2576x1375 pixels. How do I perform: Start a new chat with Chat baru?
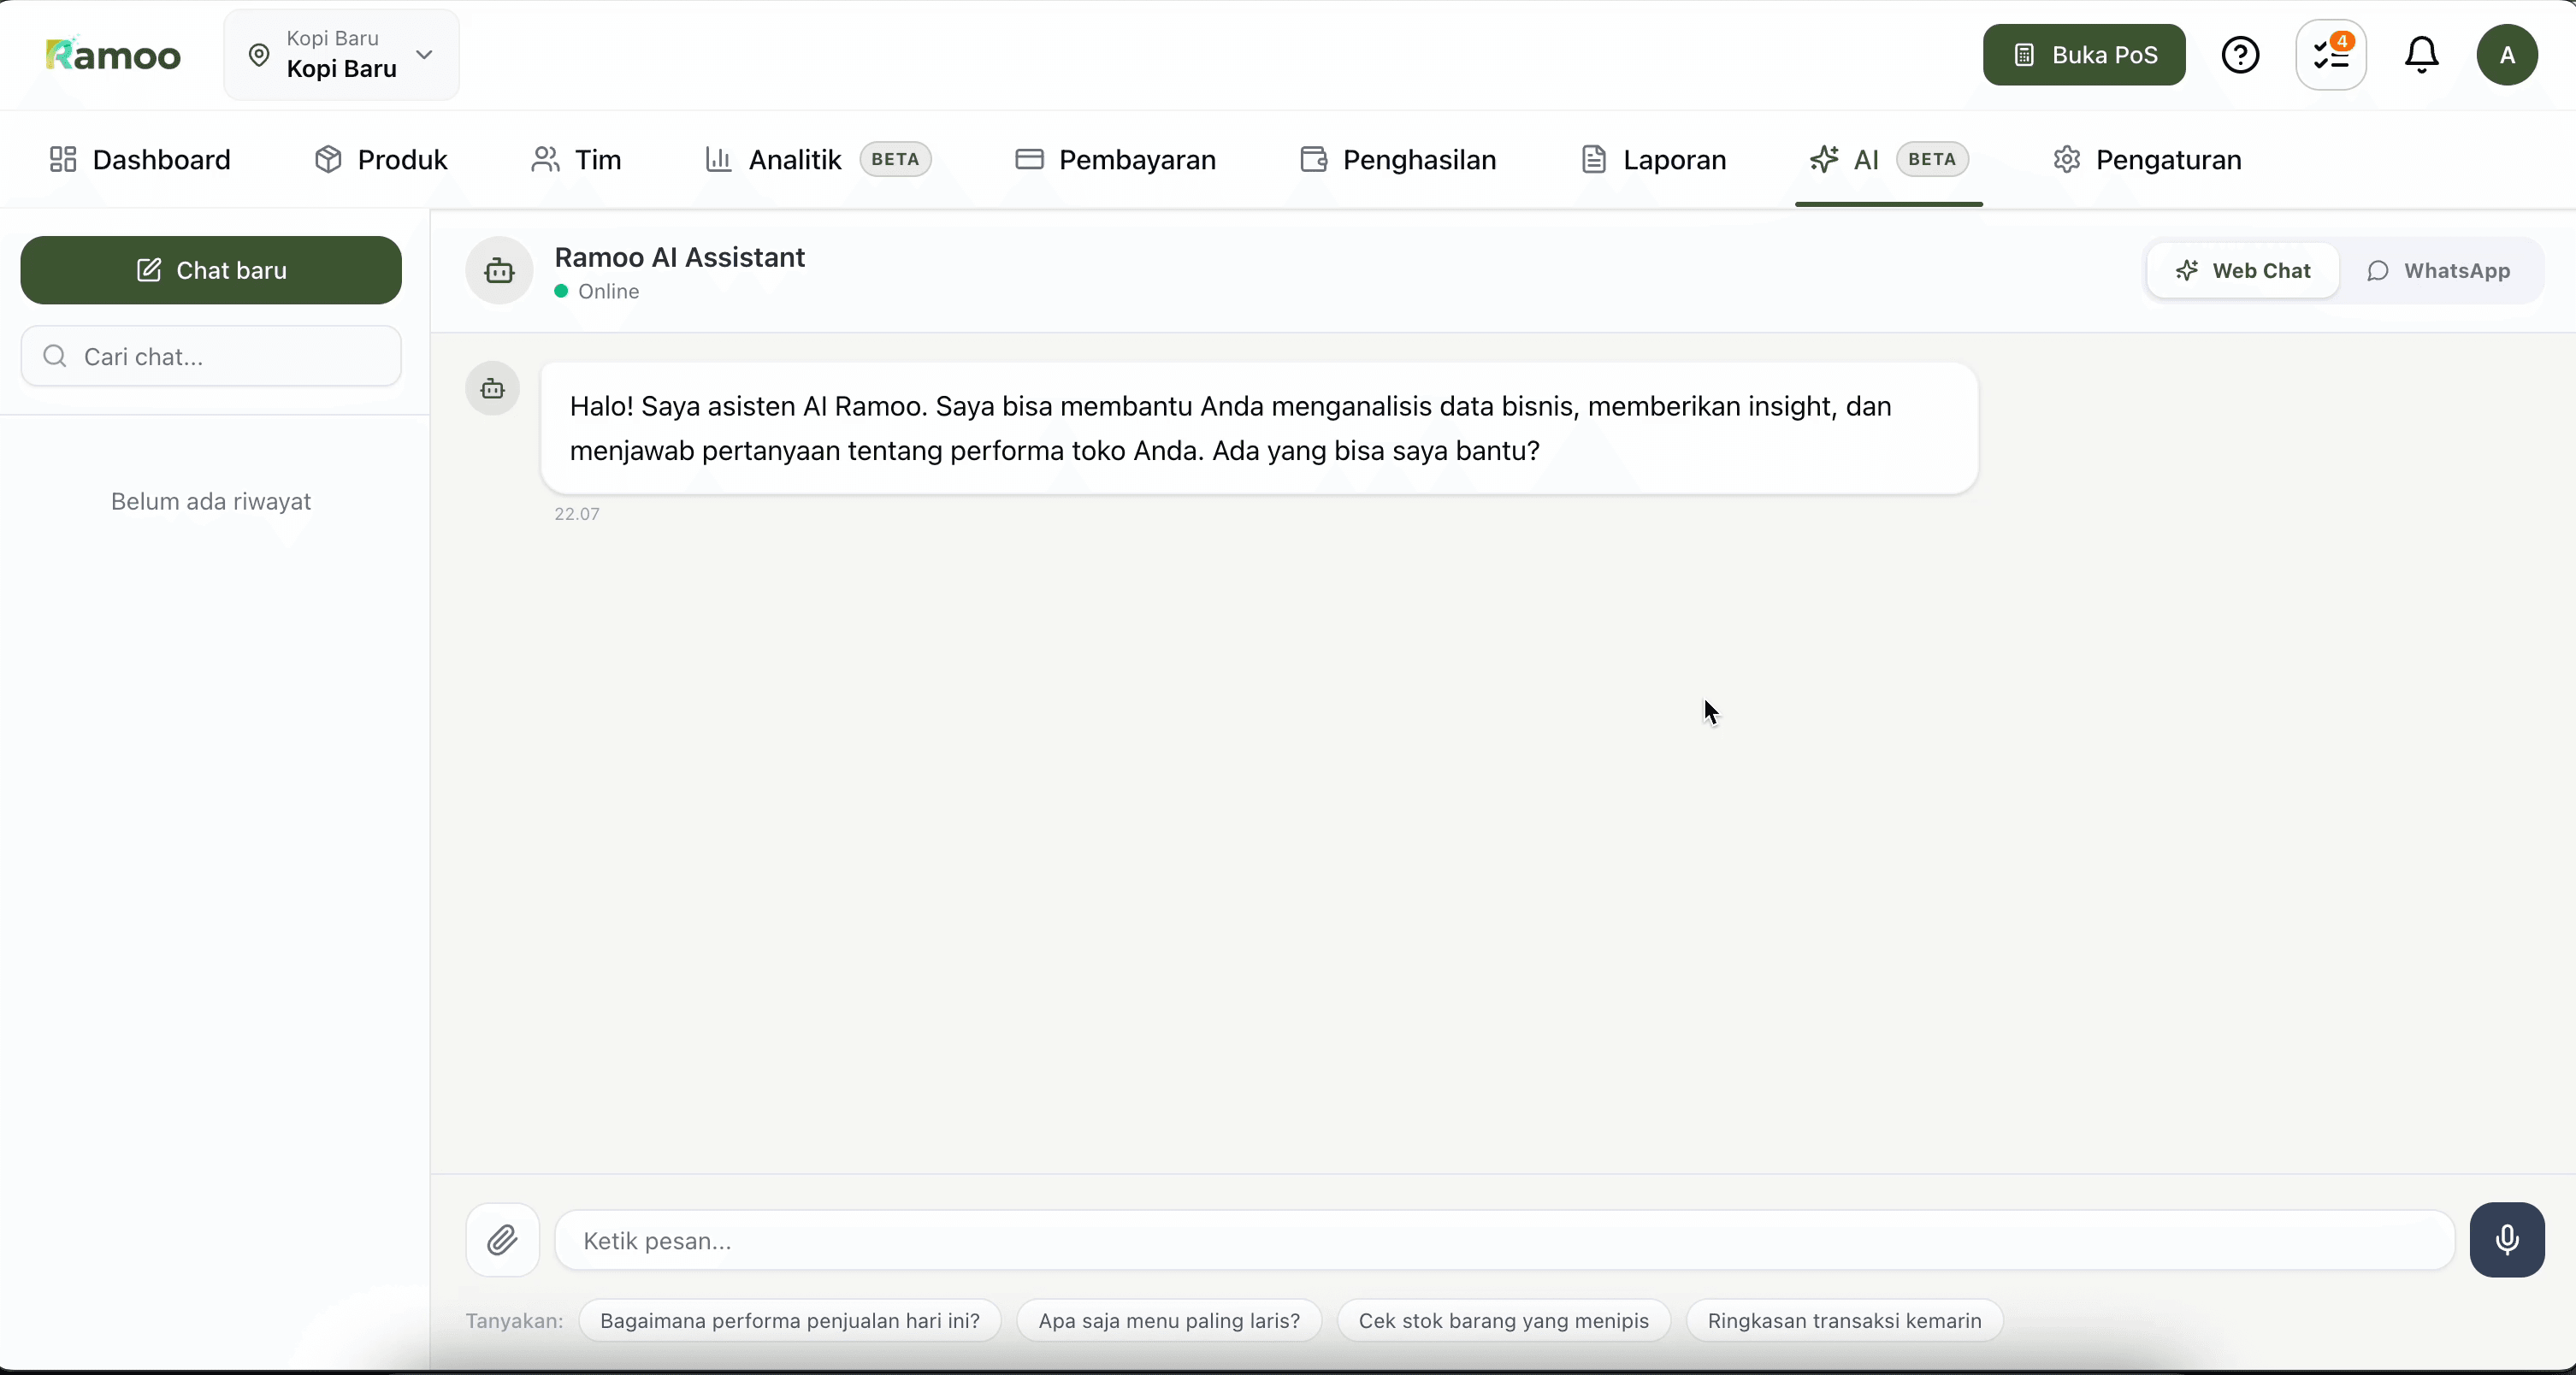(x=210, y=270)
